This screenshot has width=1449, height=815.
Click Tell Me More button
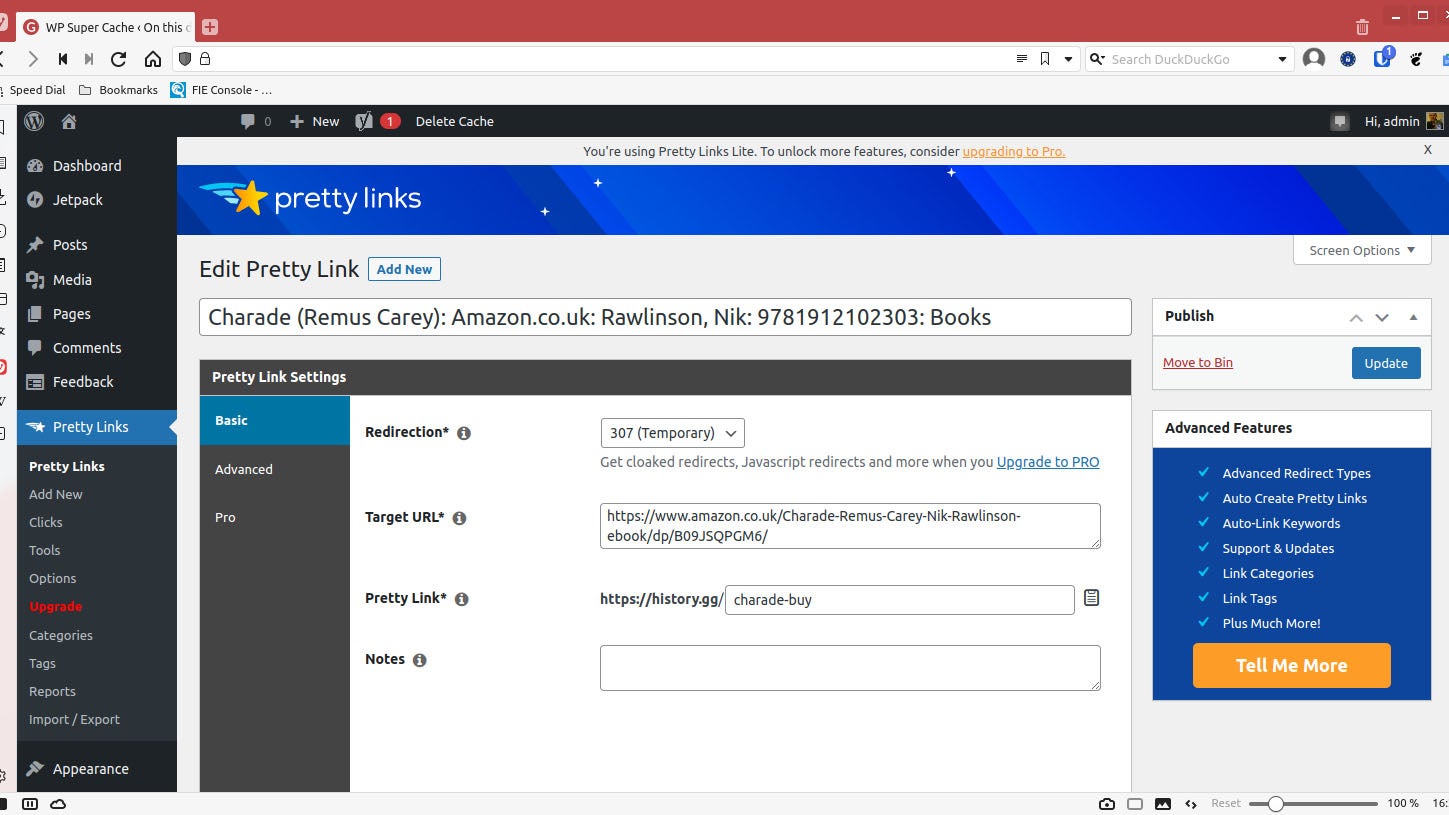[1291, 665]
